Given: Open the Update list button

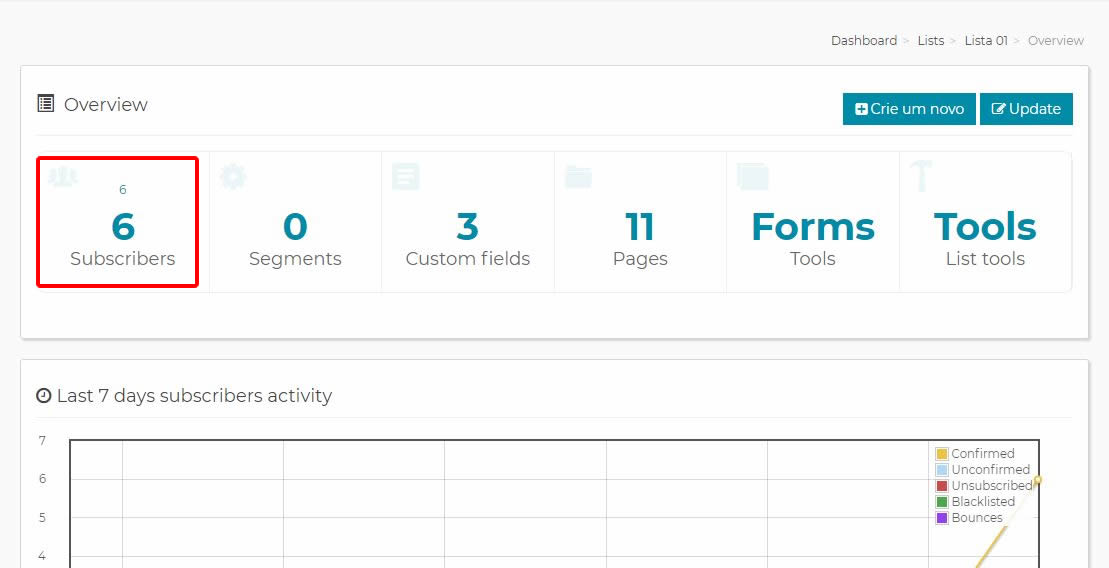Looking at the screenshot, I should [x=1026, y=109].
